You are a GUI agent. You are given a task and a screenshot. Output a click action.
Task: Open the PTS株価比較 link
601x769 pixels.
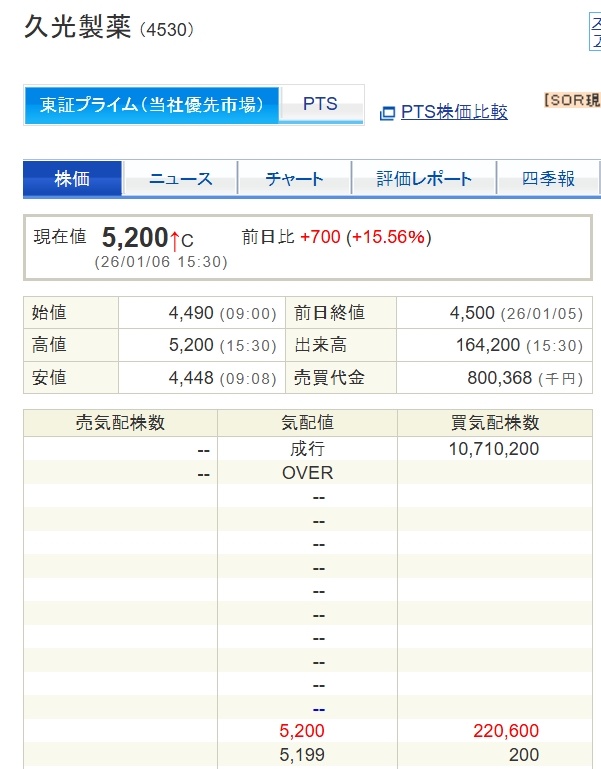[x=454, y=112]
